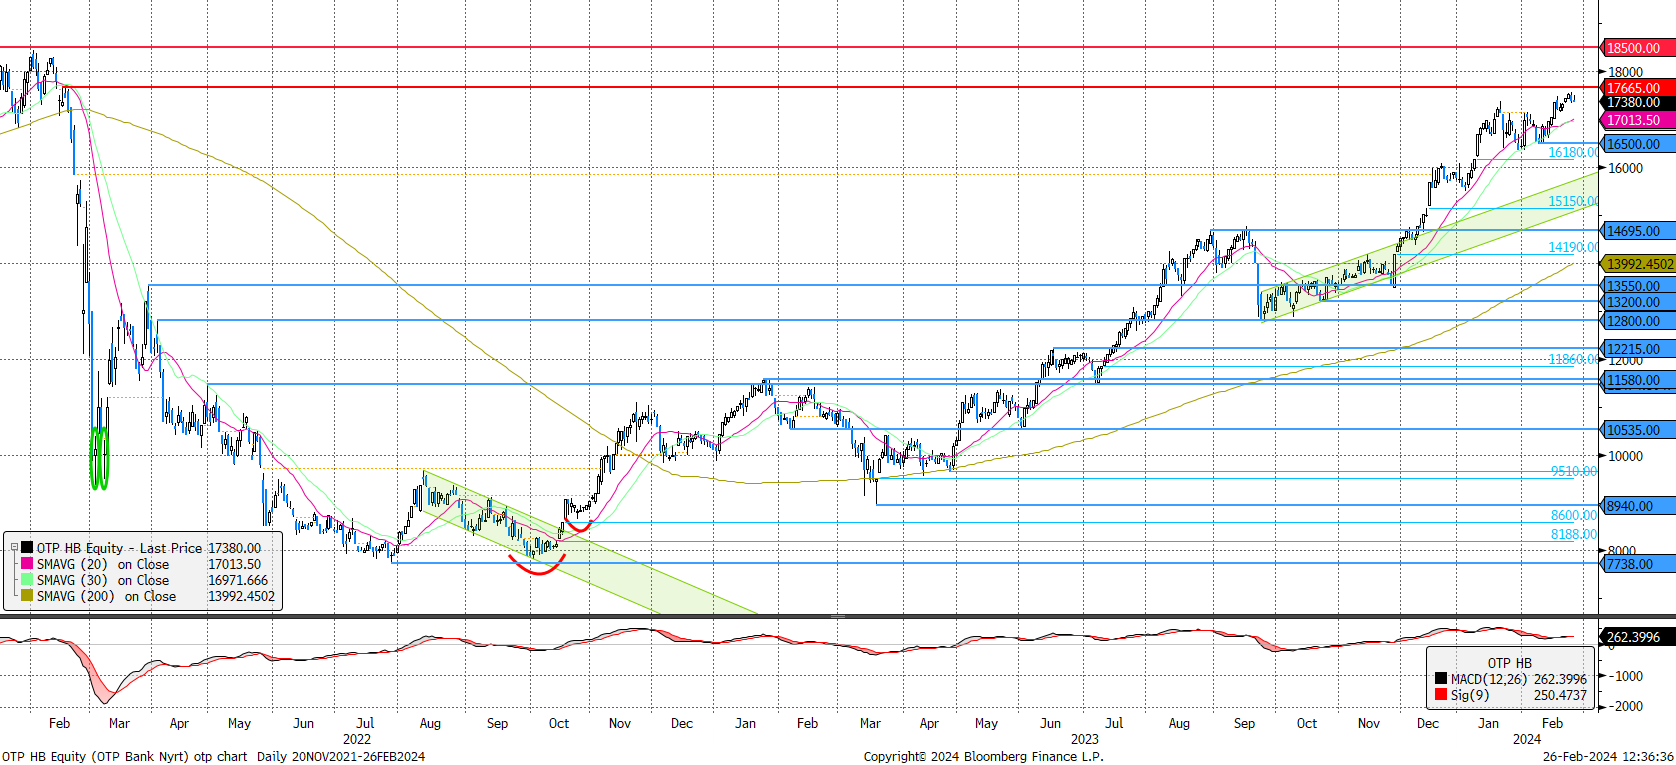Click the 18000 price axis tick label
This screenshot has height=765, width=1676.
pos(1625,72)
